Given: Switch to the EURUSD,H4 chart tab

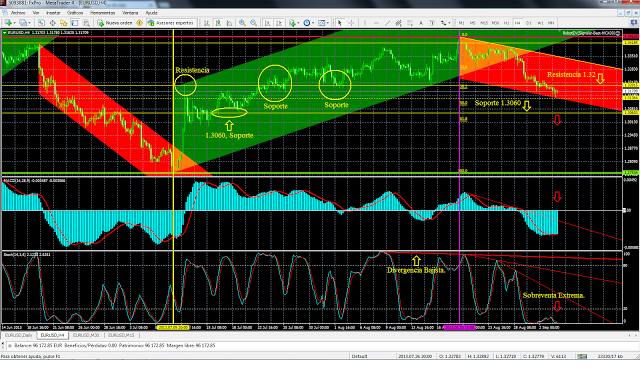Looking at the screenshot, I should pos(52,335).
